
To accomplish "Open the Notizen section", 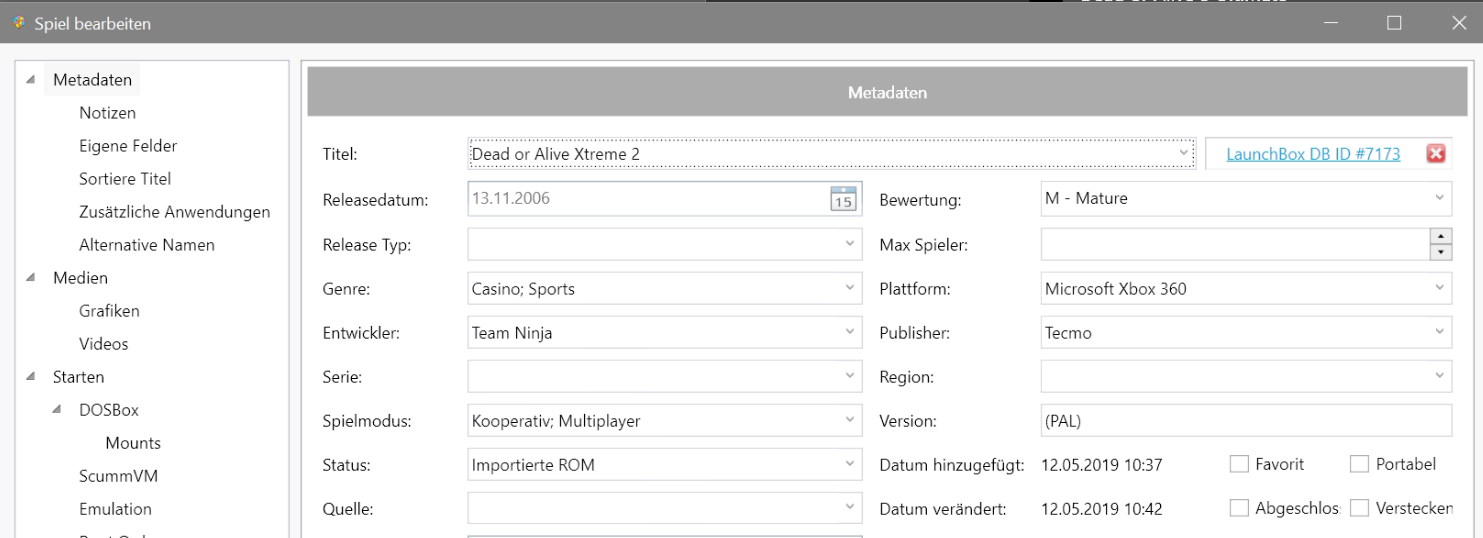I will click(107, 113).
